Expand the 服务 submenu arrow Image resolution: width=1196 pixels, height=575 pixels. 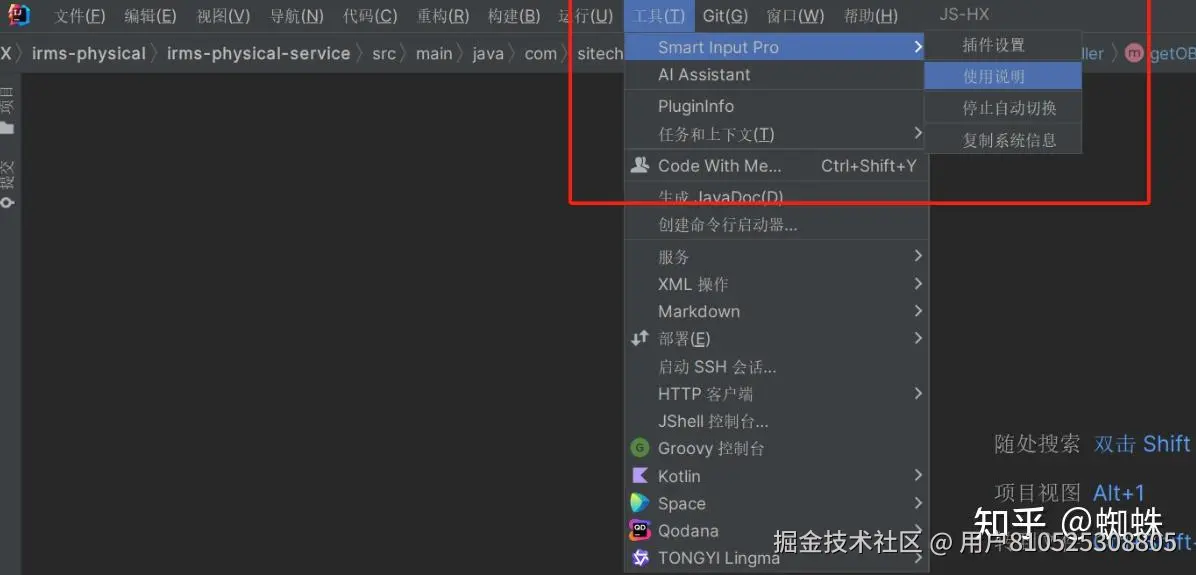point(918,256)
